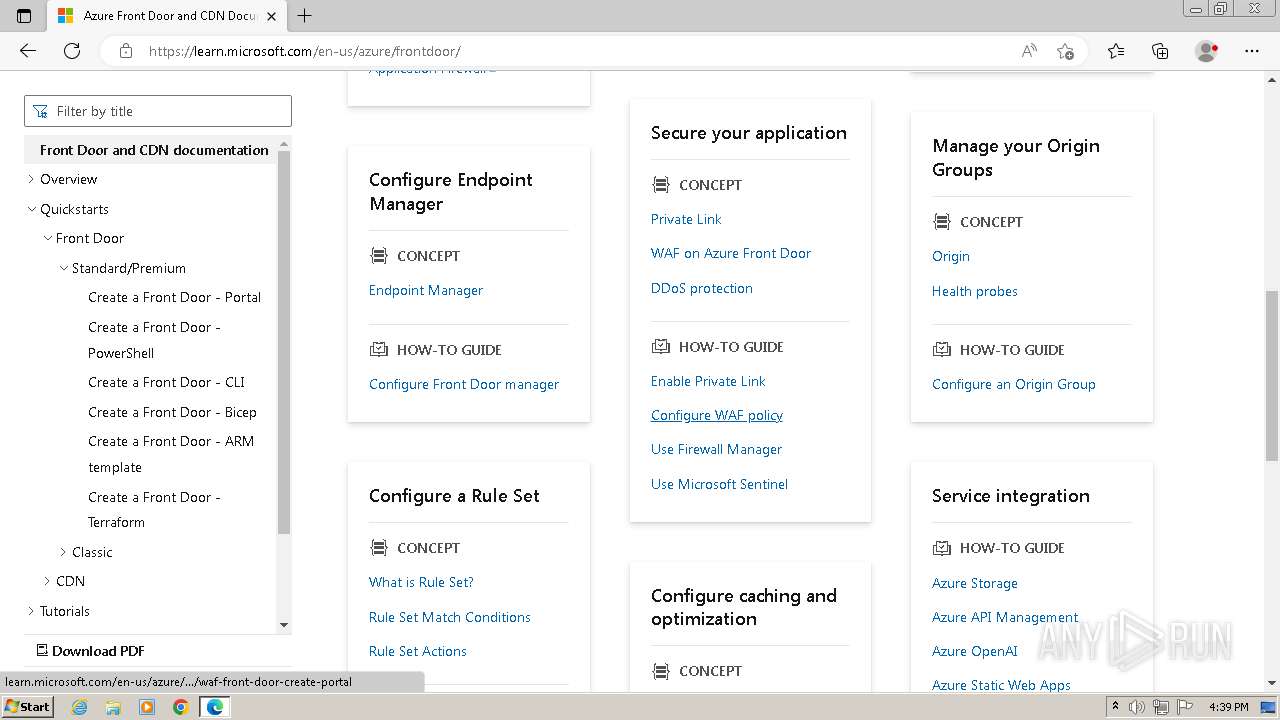Open the browser Settings and more menu
Viewport: 1280px width, 720px height.
tap(1252, 51)
